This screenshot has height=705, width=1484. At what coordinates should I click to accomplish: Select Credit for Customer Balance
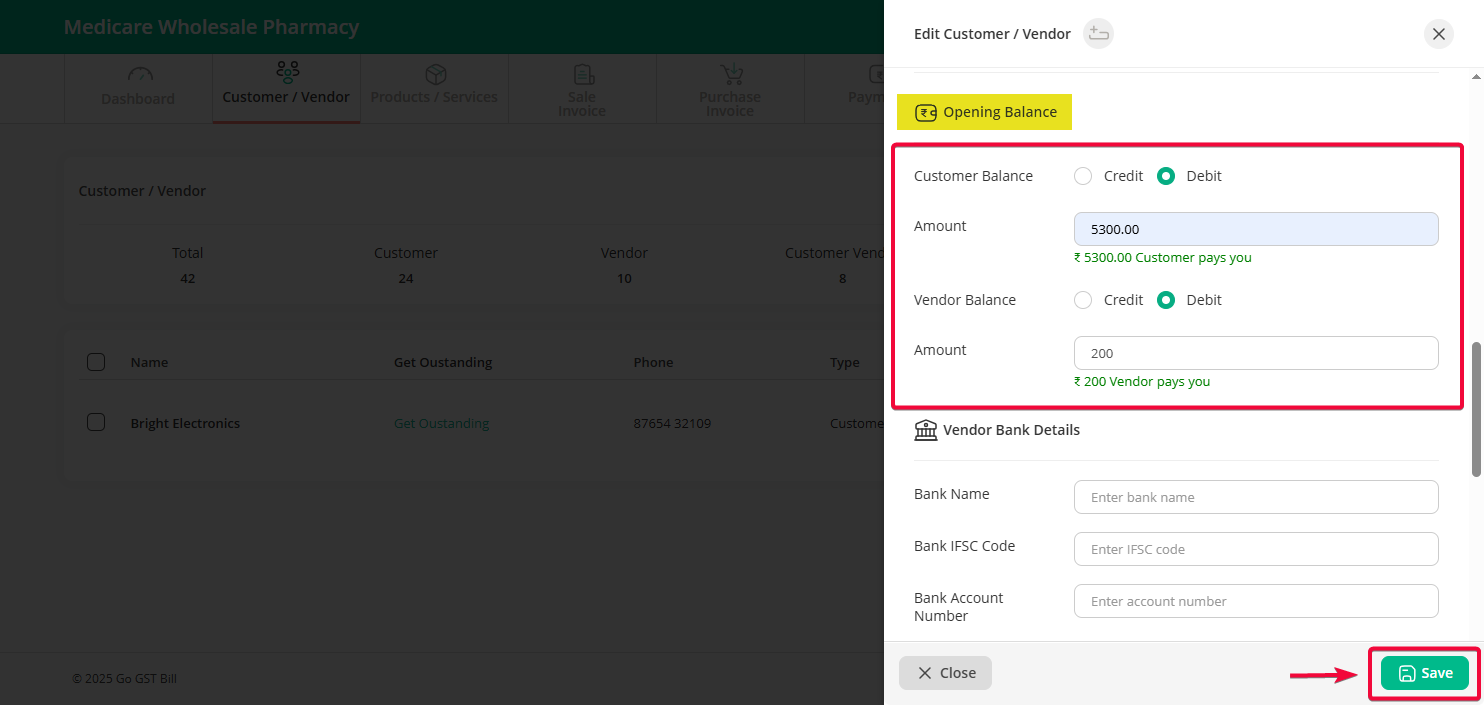[1083, 176]
